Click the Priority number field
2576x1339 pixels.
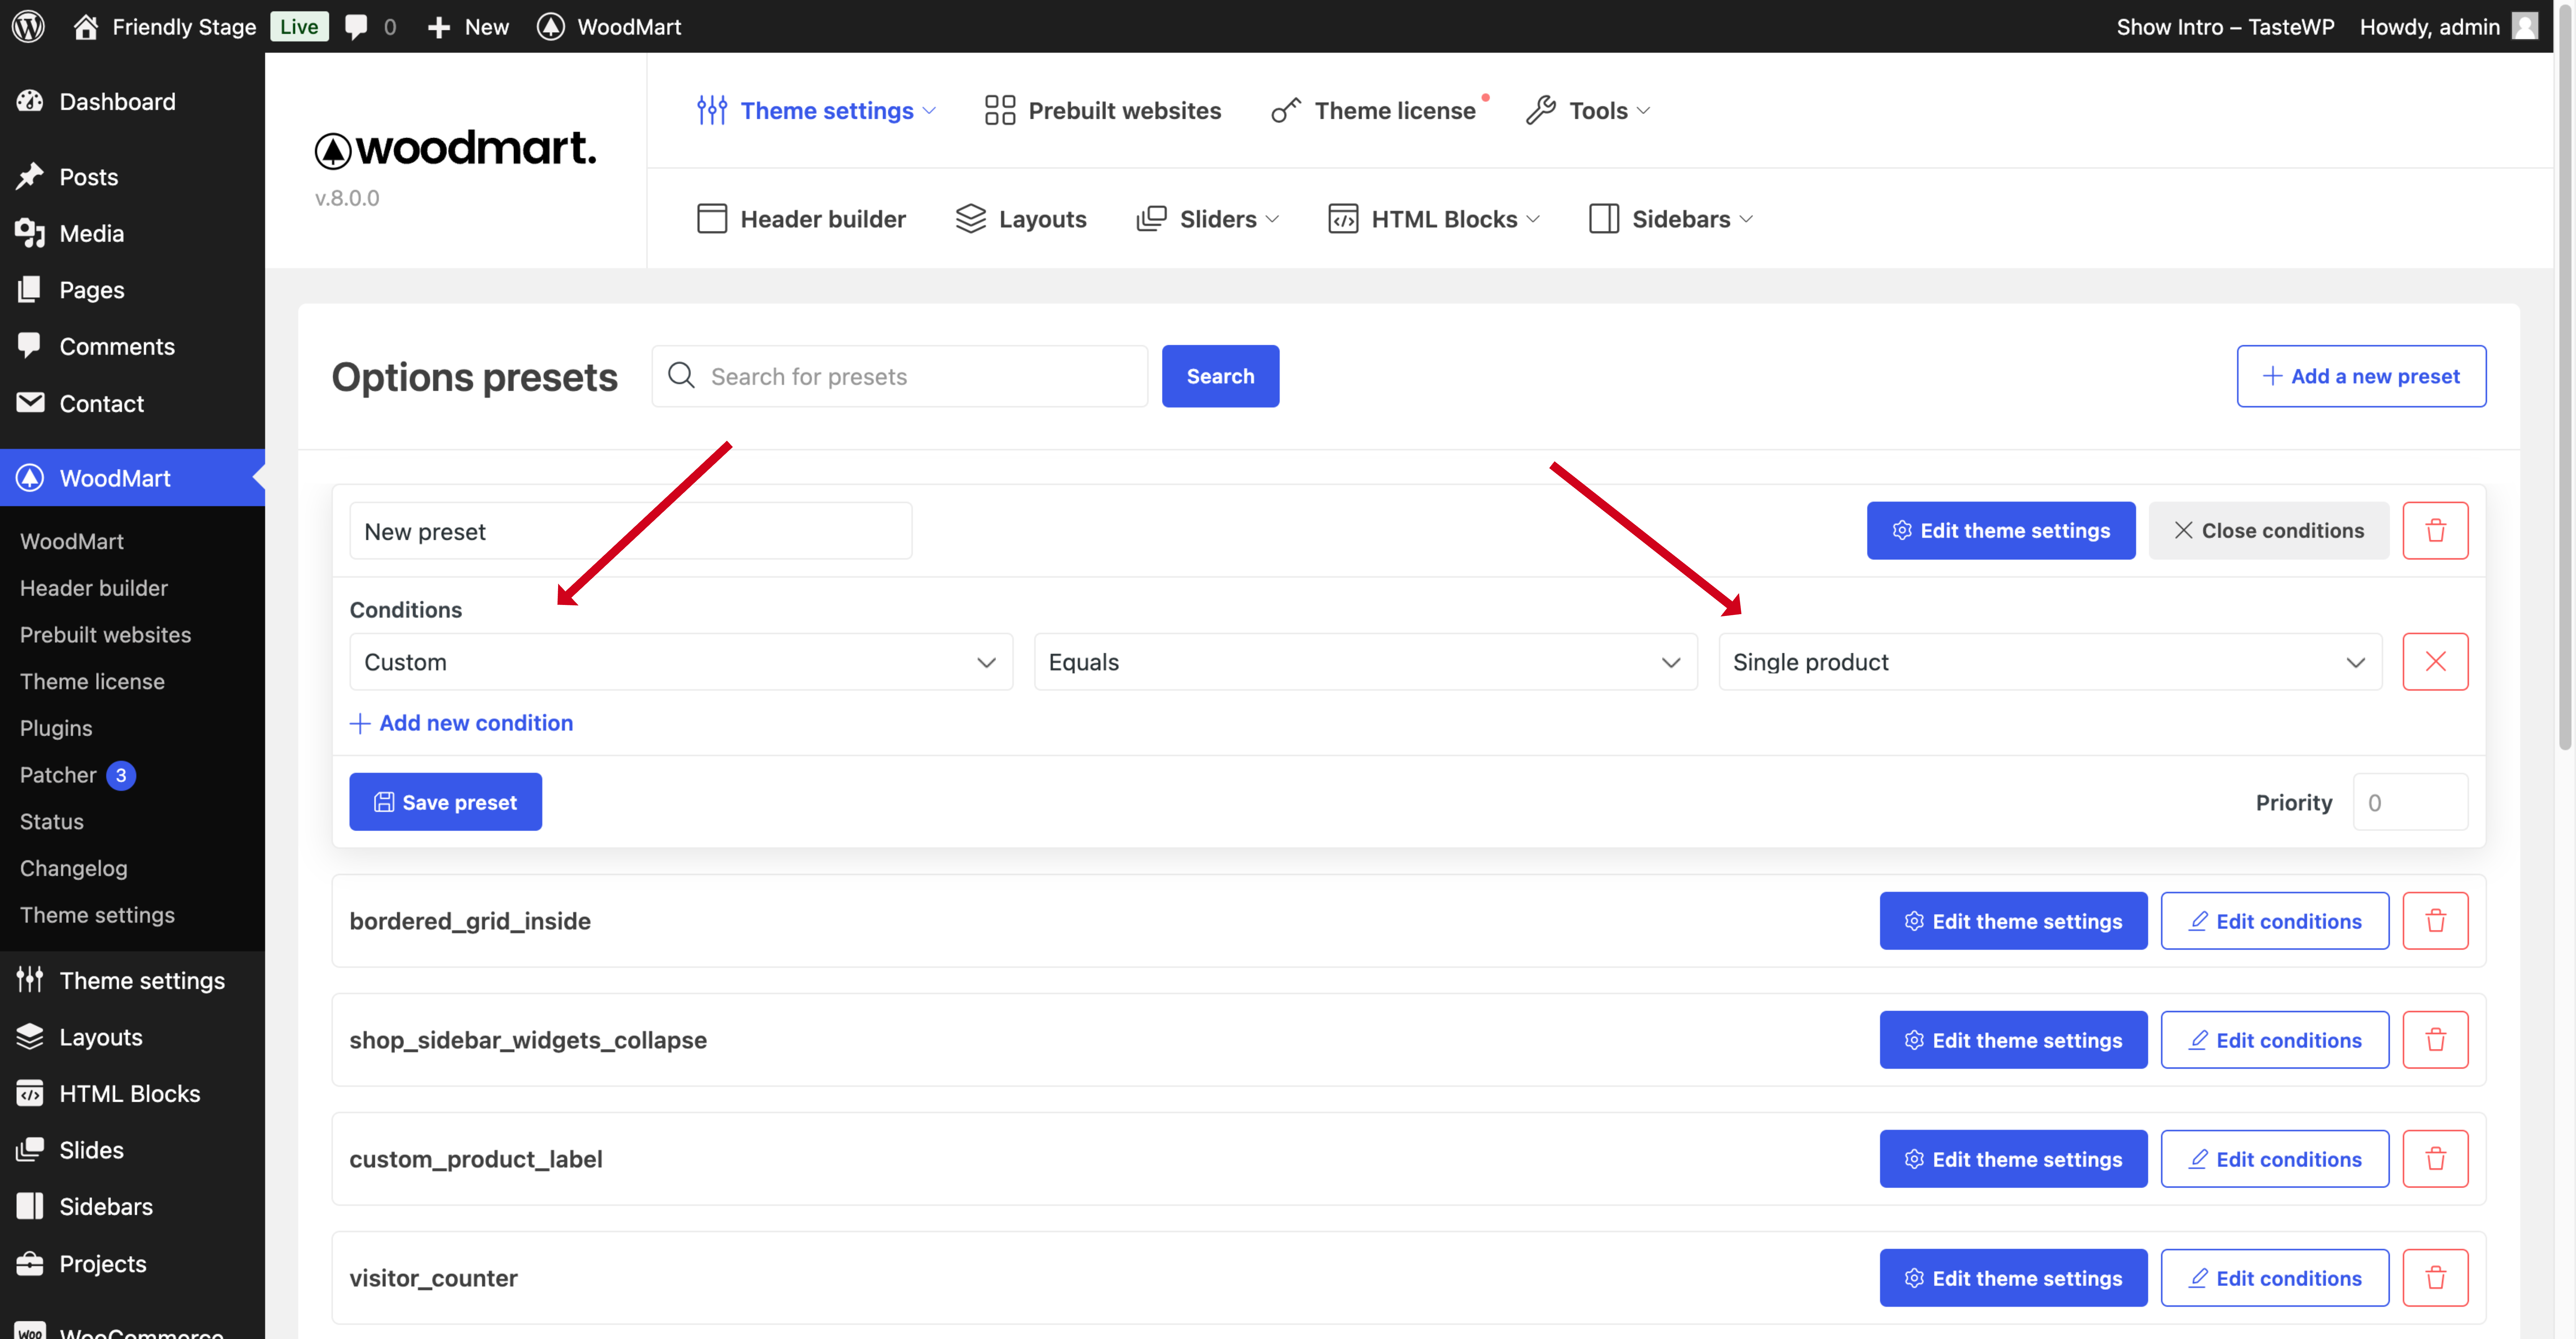tap(2410, 802)
